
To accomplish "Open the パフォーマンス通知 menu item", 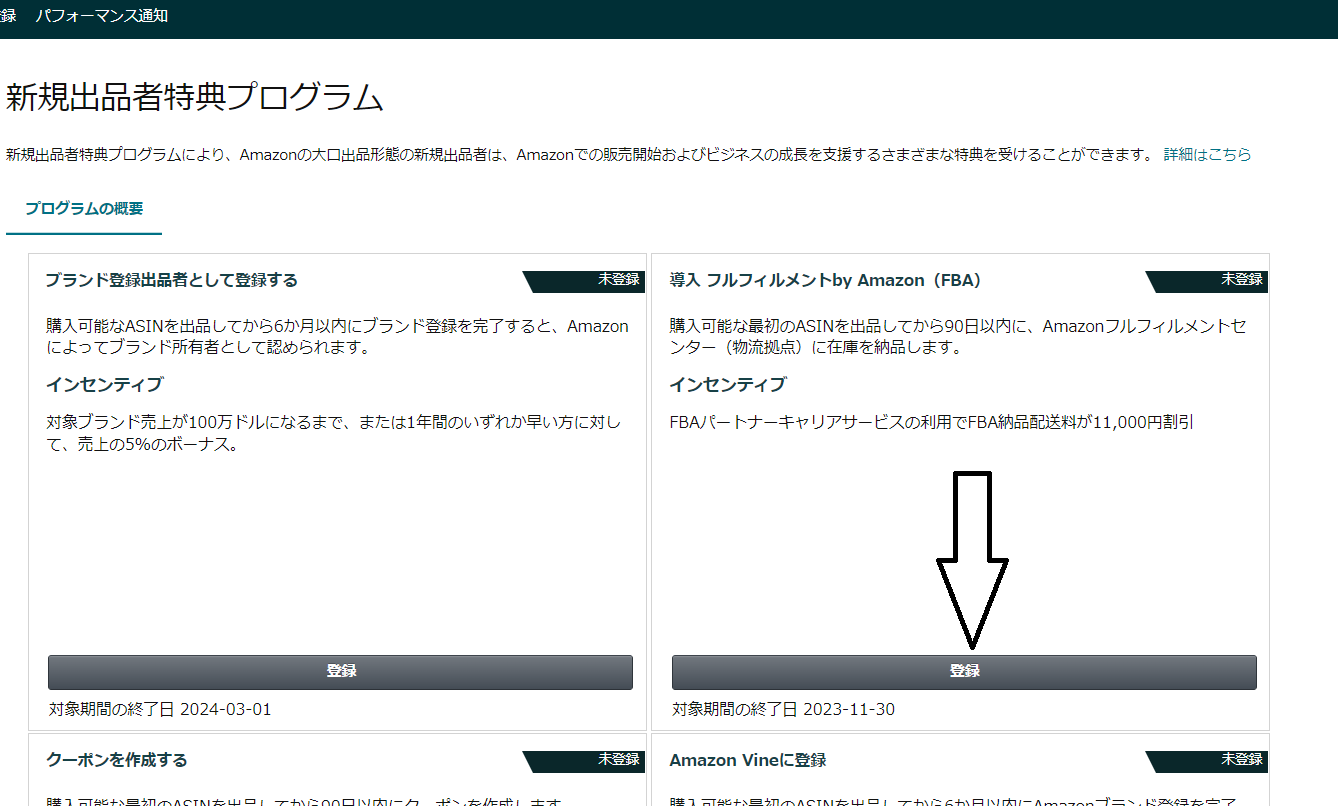I will 101,17.
